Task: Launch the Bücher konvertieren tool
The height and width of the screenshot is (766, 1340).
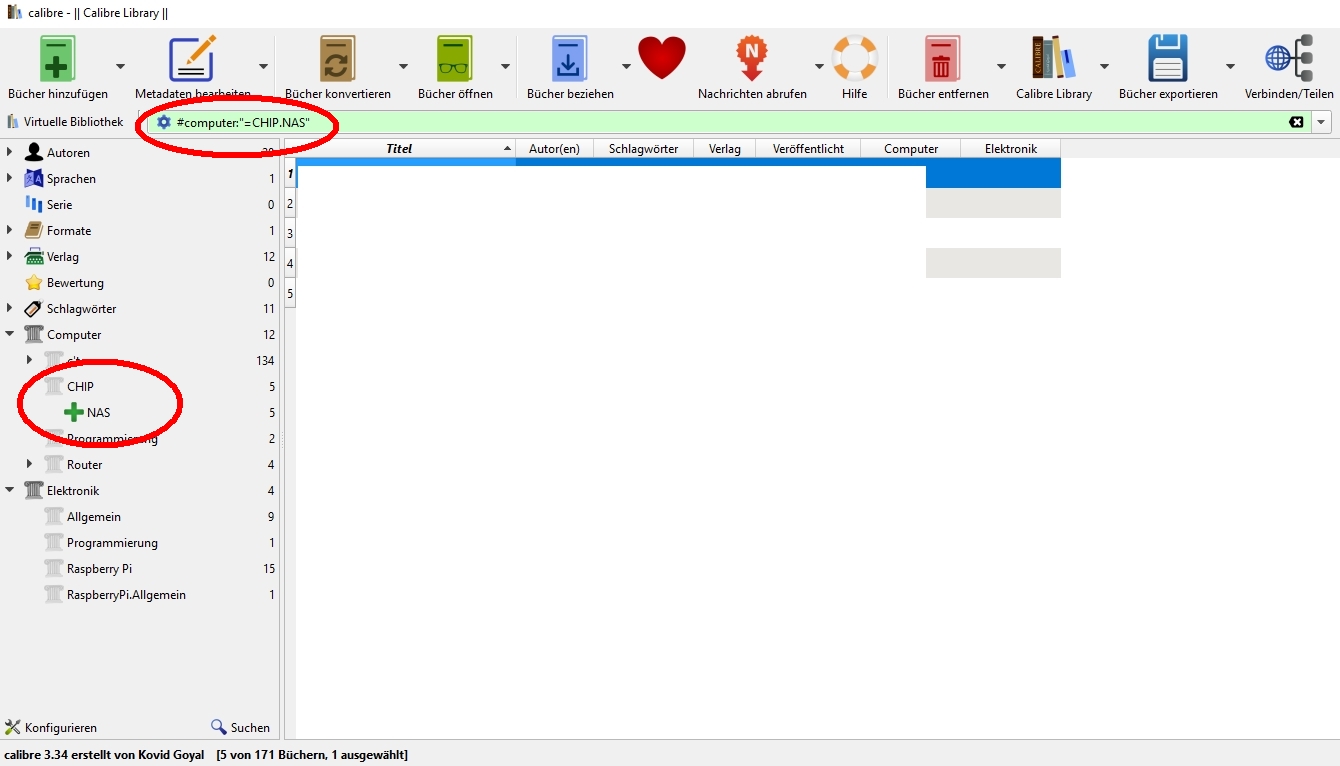Action: point(337,59)
